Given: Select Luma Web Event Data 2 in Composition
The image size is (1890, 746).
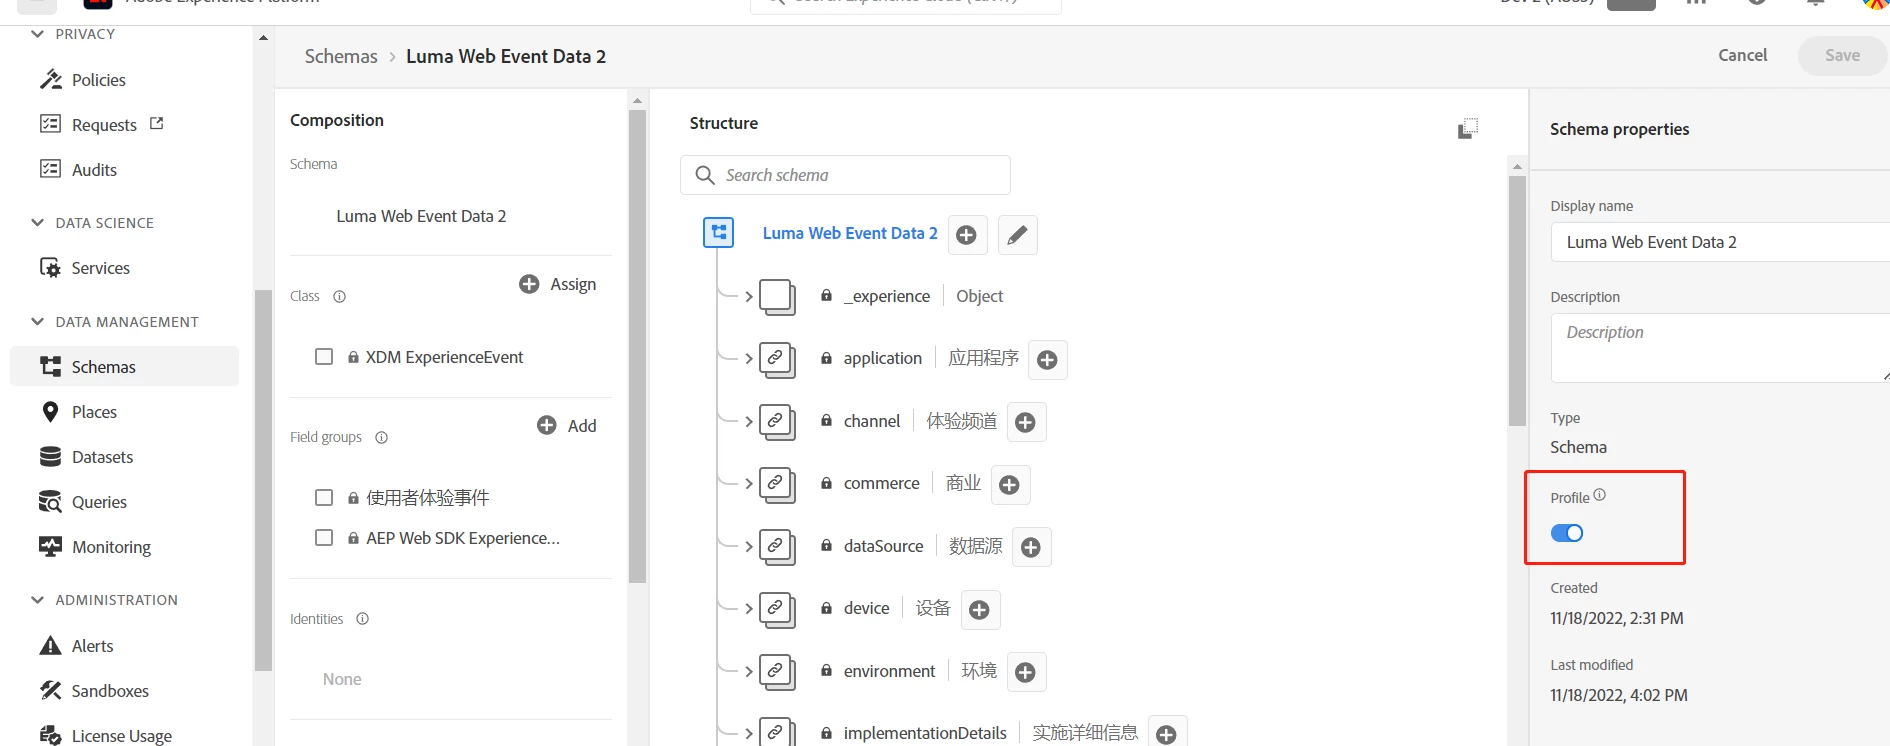Looking at the screenshot, I should pos(421,216).
